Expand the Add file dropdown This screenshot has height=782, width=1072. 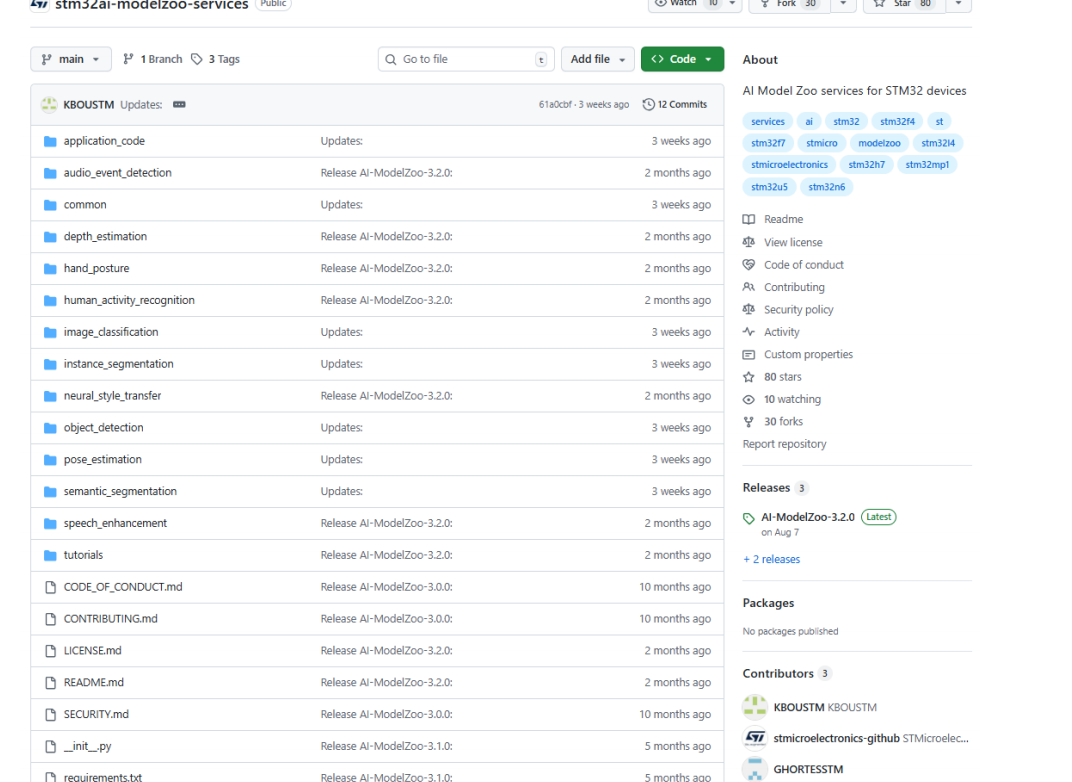(x=597, y=59)
